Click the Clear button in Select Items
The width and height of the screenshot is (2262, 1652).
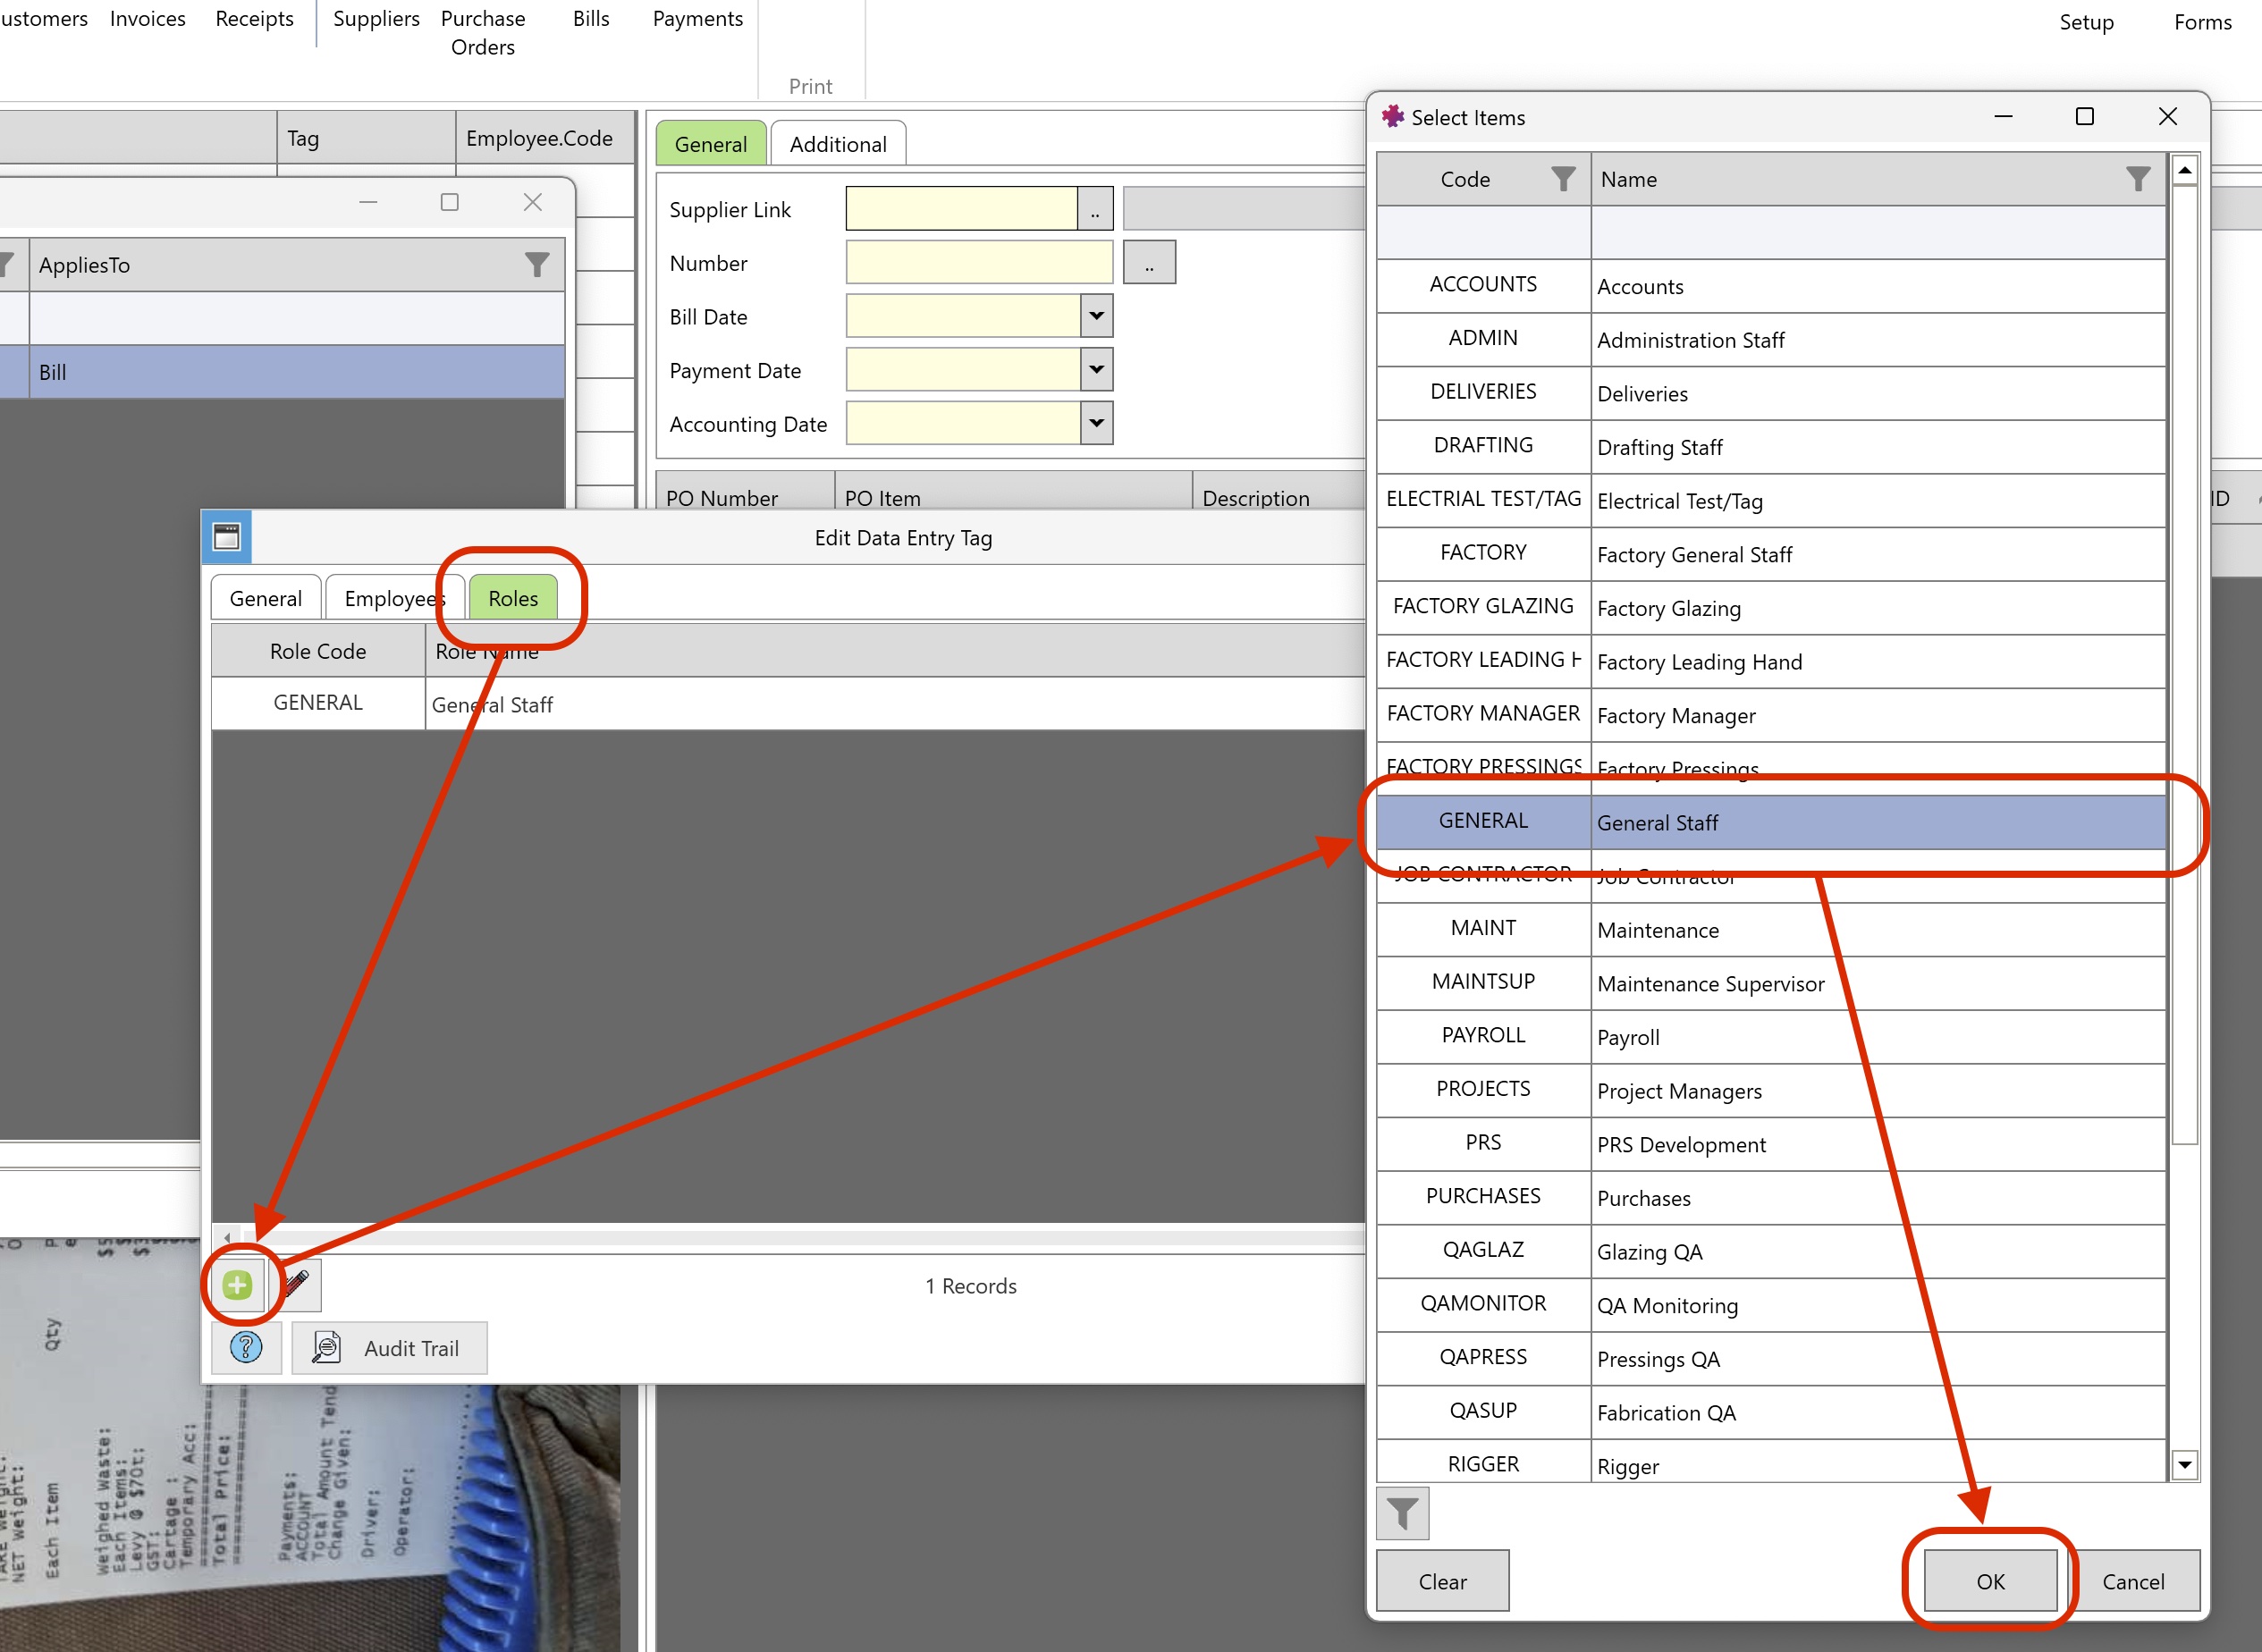click(x=1442, y=1580)
